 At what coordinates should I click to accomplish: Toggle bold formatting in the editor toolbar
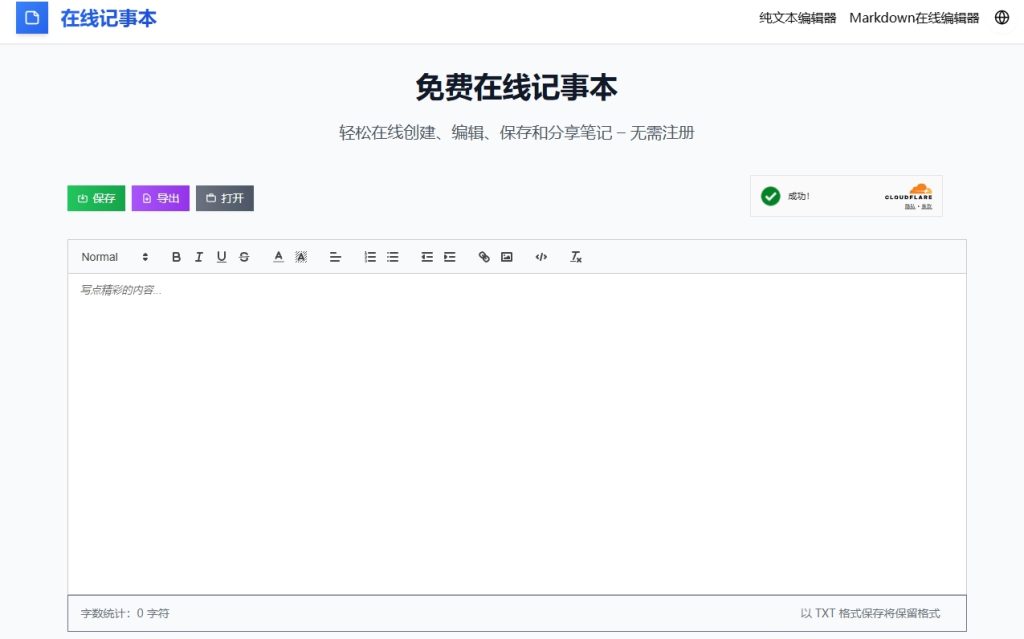click(x=176, y=257)
